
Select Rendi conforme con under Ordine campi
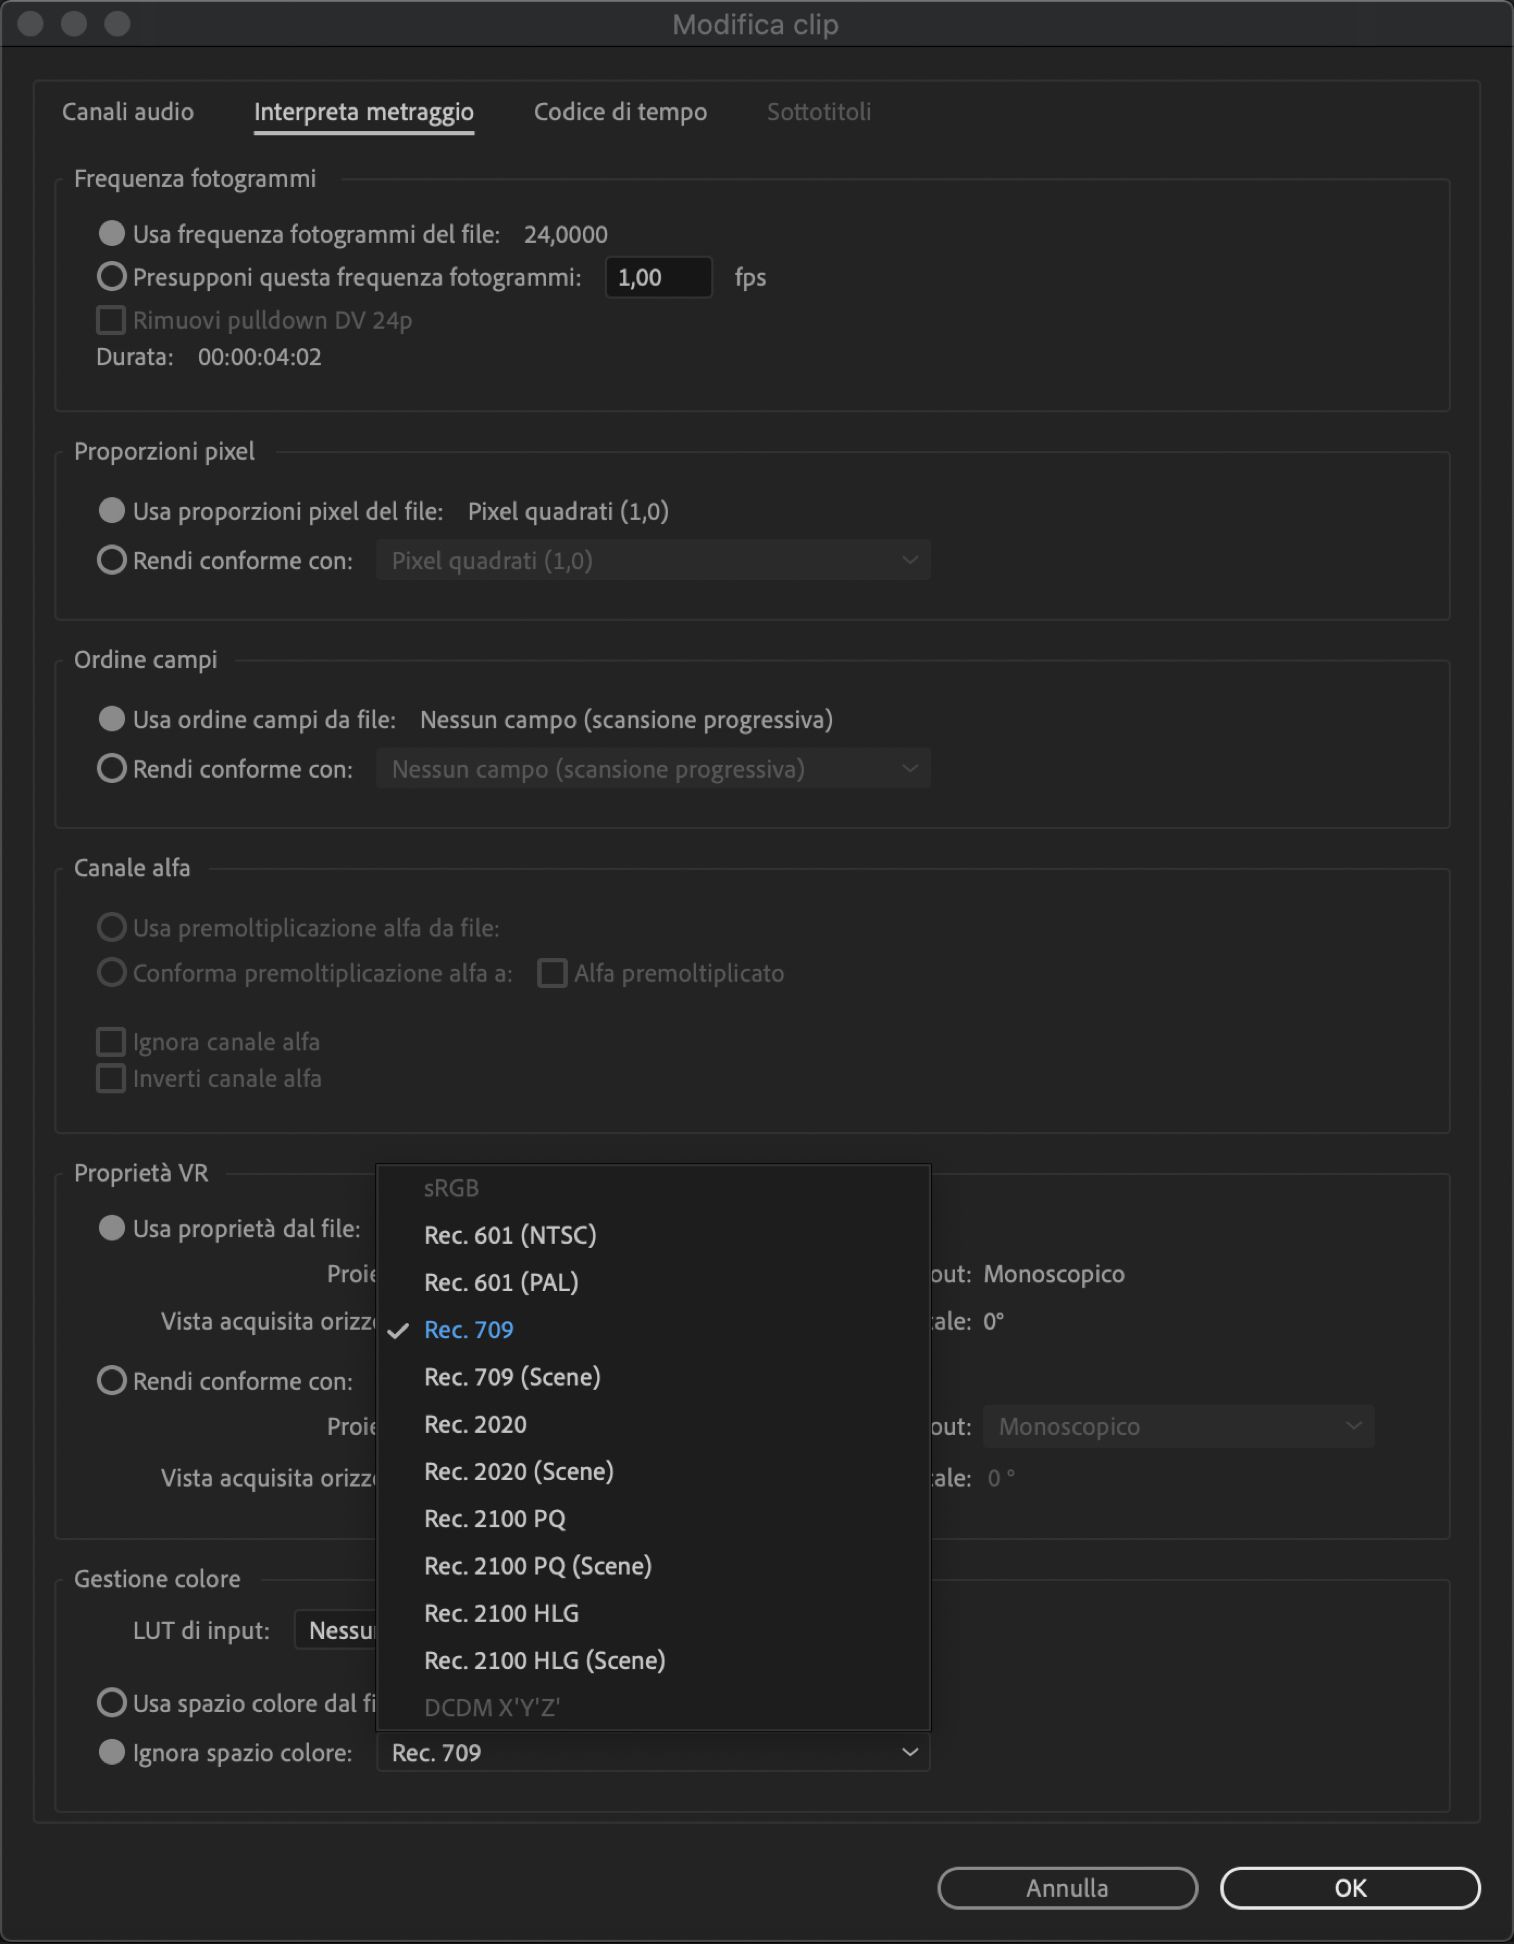112,769
